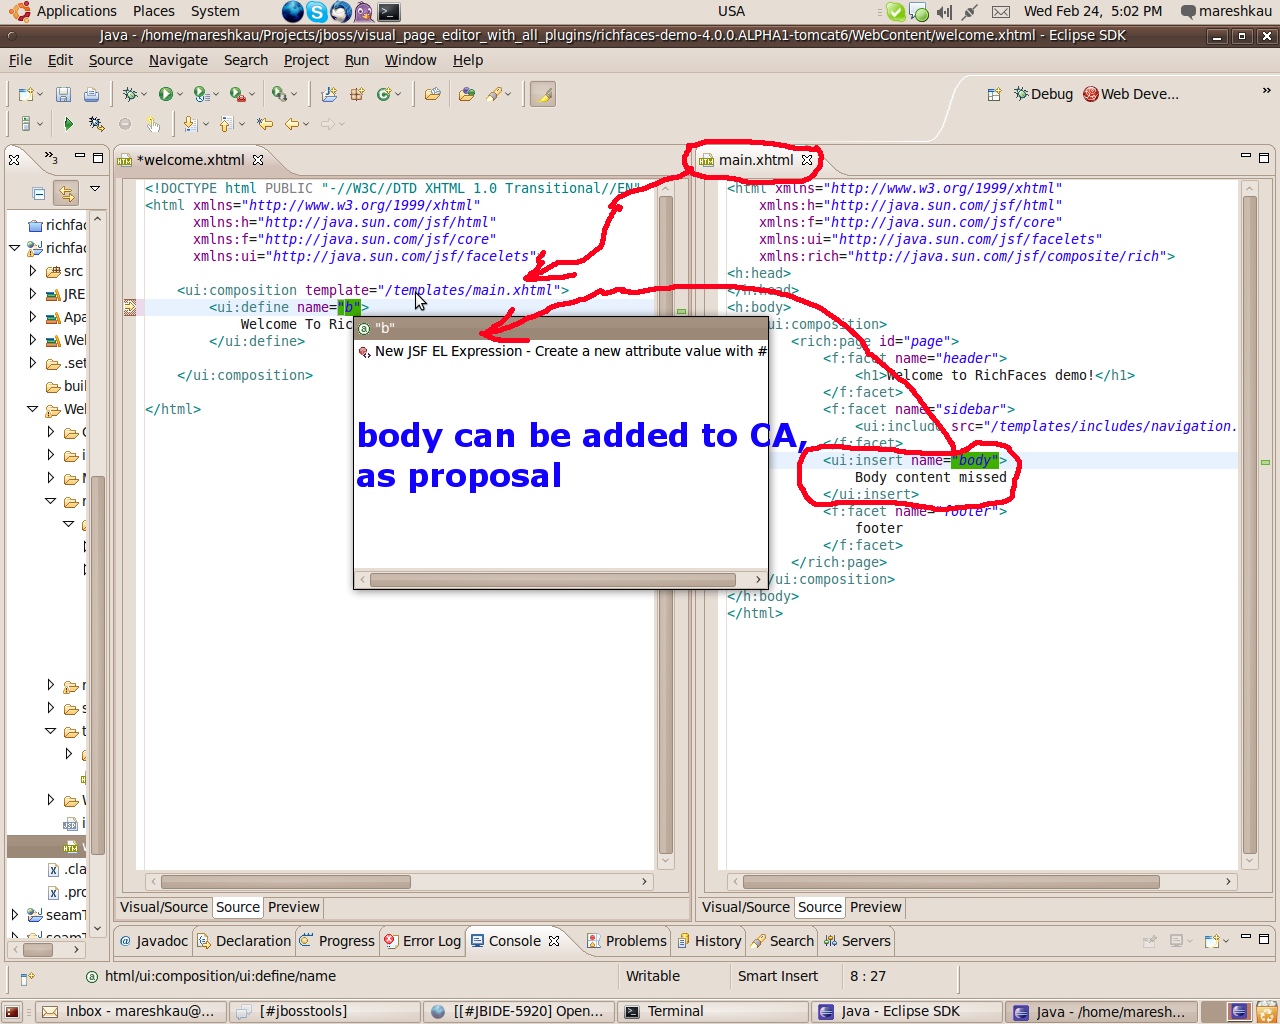Click the External Tools run icon
1280x1024 pixels.
click(237, 94)
